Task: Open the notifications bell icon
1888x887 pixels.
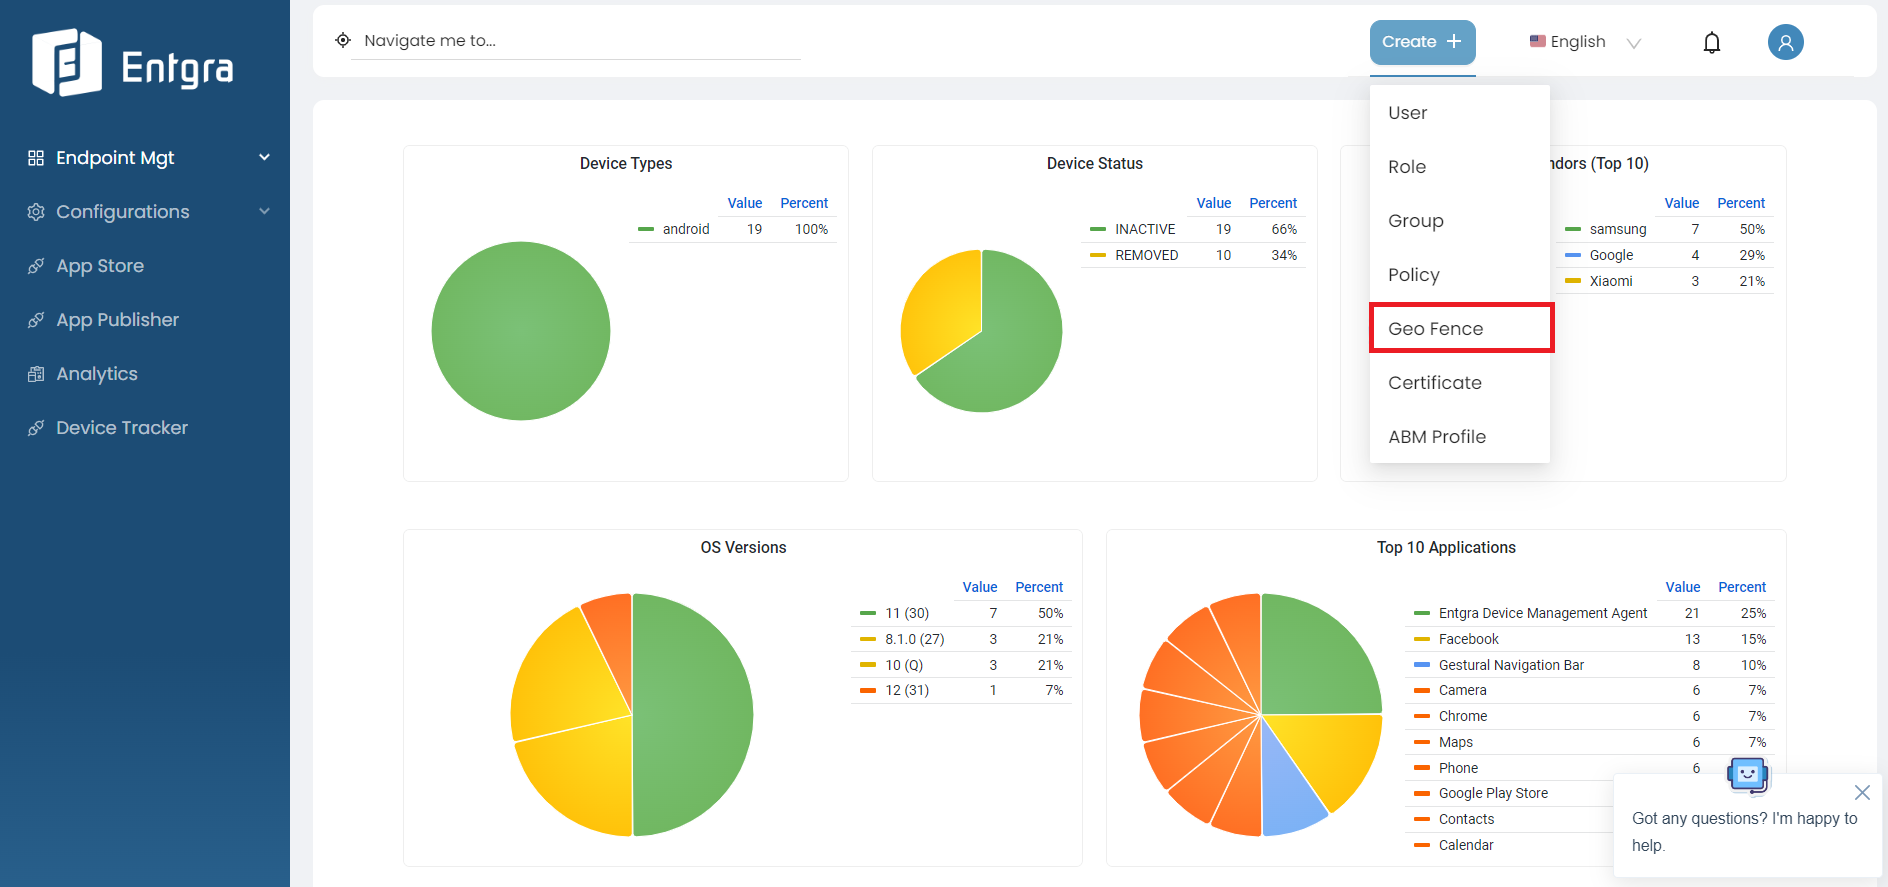Action: pyautogui.click(x=1711, y=42)
